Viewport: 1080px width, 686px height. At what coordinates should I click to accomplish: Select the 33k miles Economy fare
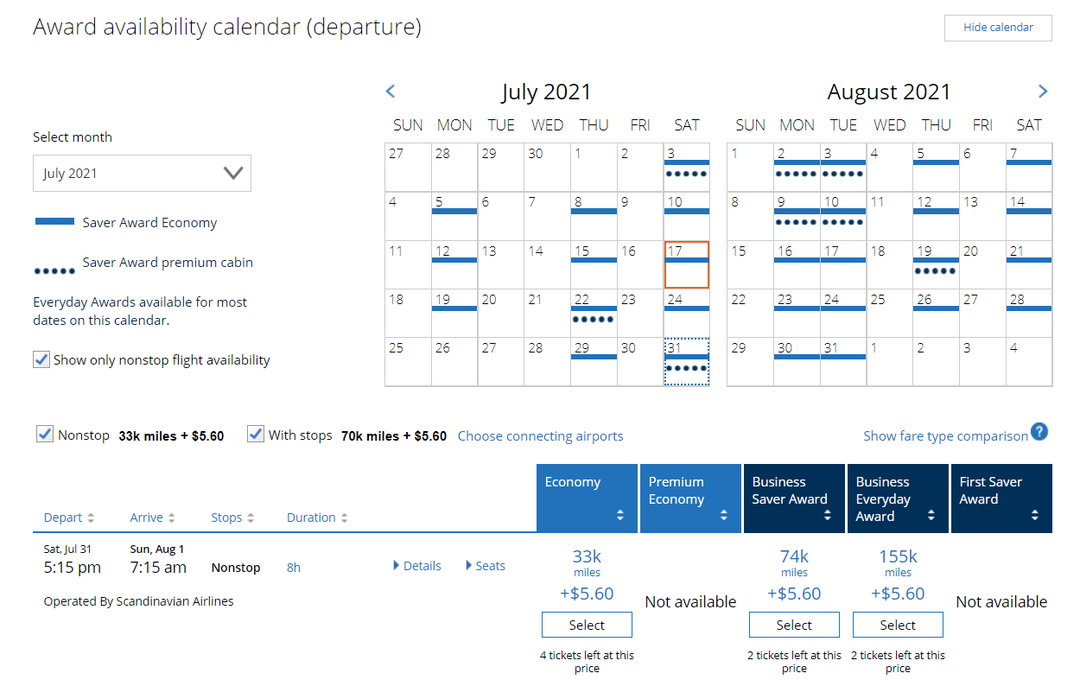pos(587,625)
